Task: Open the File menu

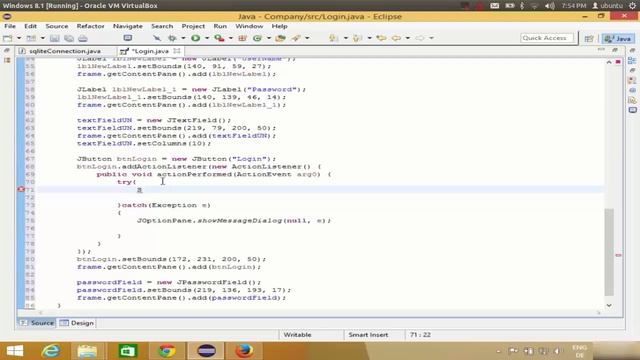Action: pos(10,26)
